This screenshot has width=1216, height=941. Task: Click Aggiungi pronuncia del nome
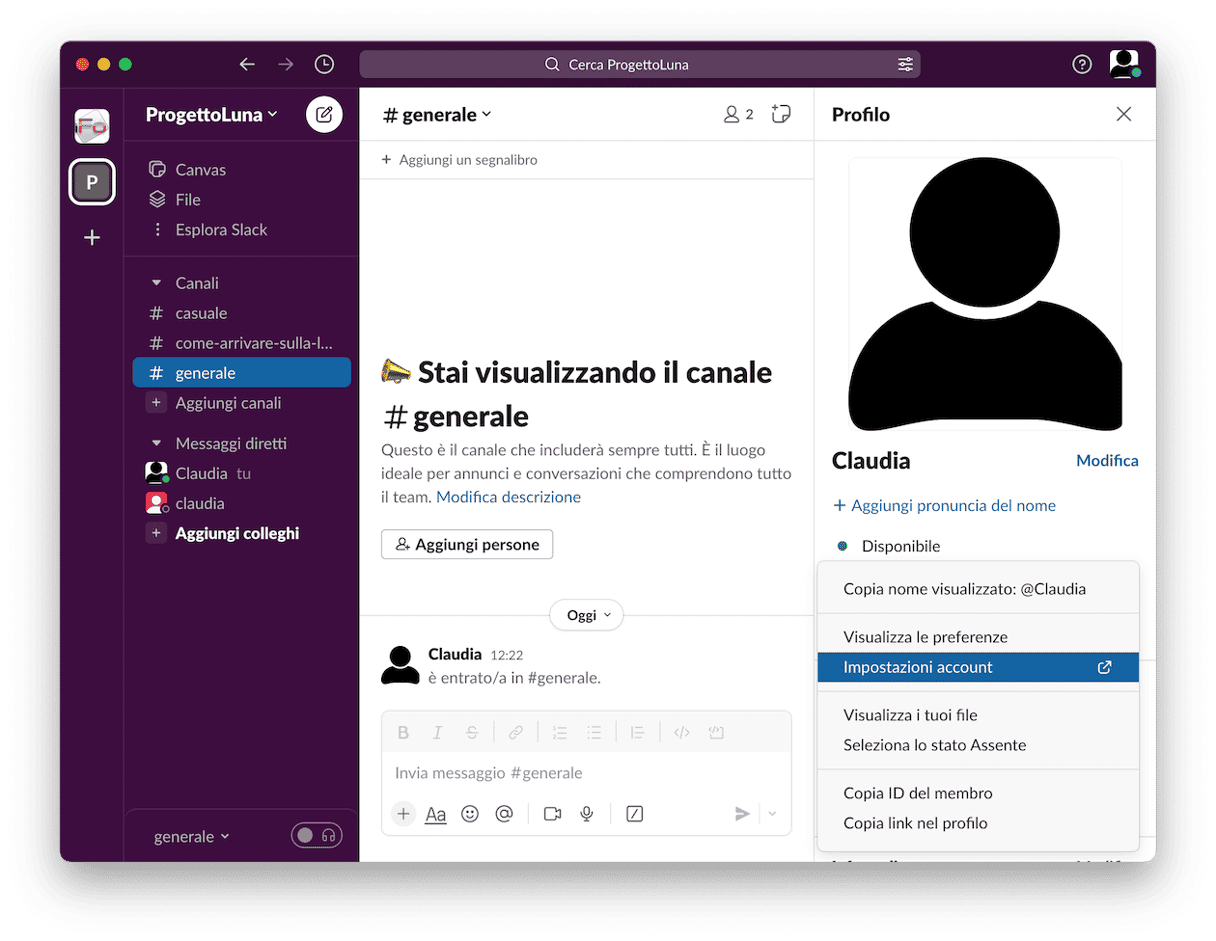944,505
